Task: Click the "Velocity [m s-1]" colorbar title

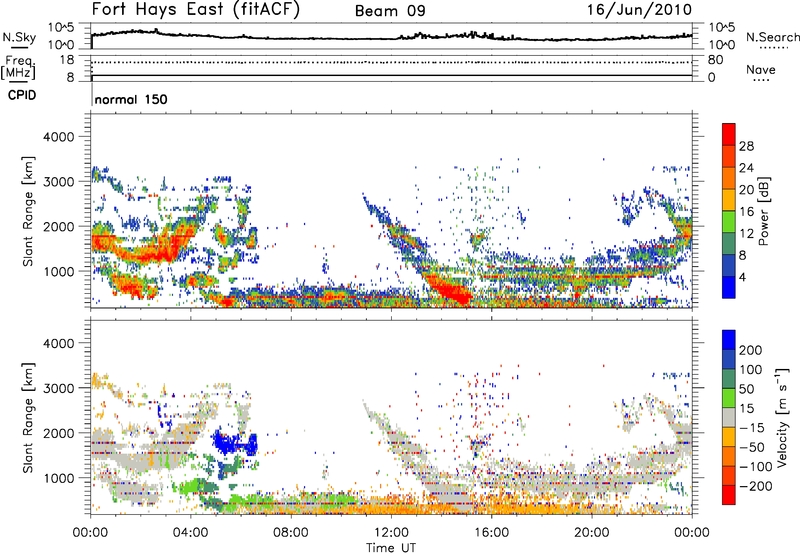Action: tap(783, 417)
